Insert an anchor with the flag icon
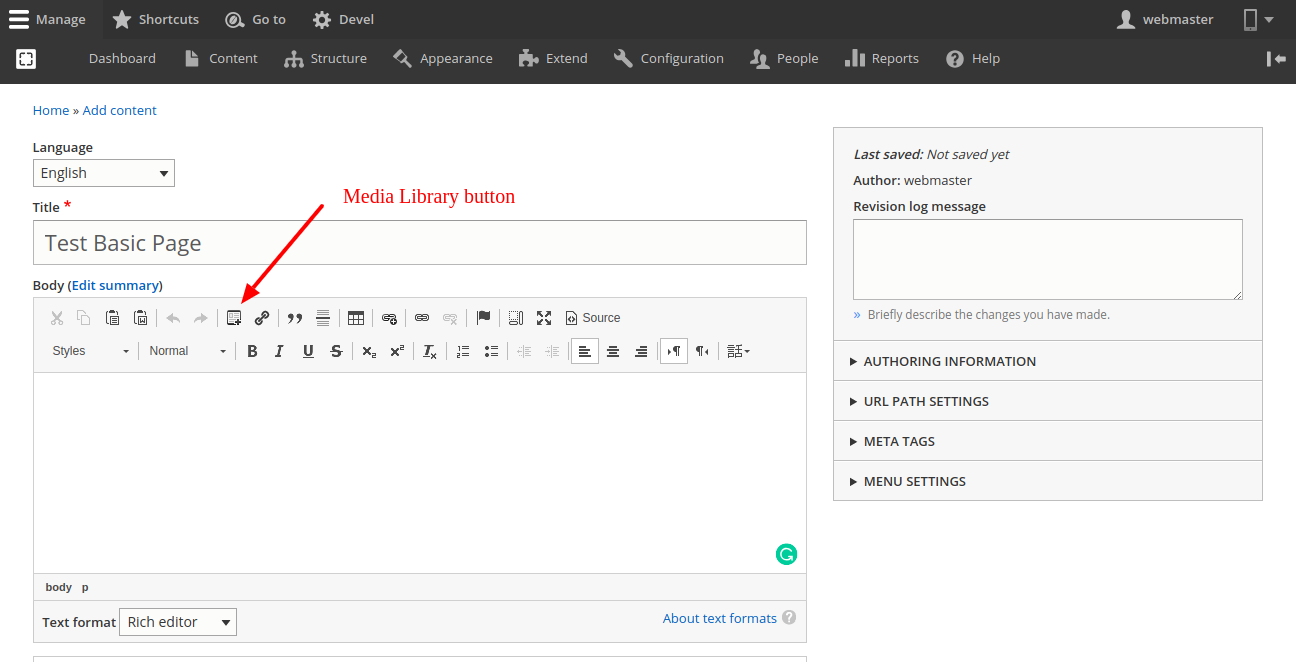The width and height of the screenshot is (1296, 662). point(483,318)
